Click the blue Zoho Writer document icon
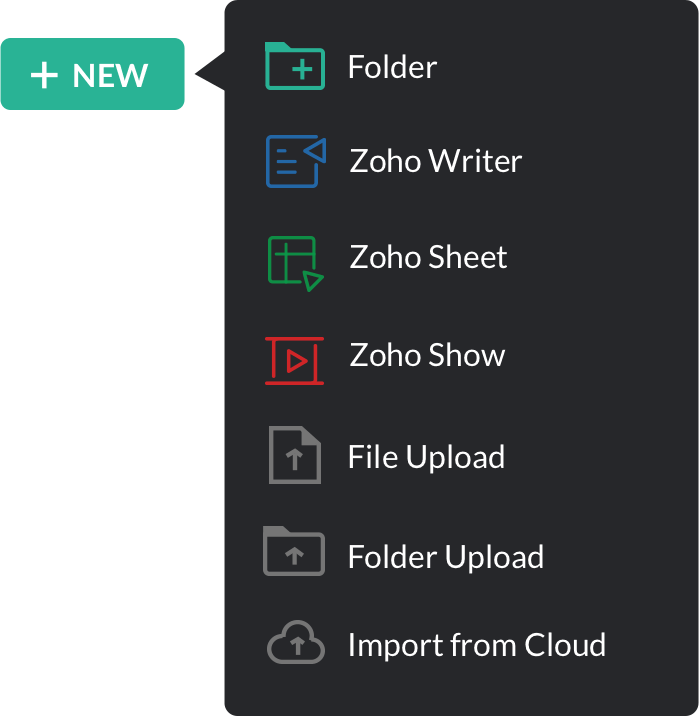The image size is (699, 716). click(x=295, y=162)
